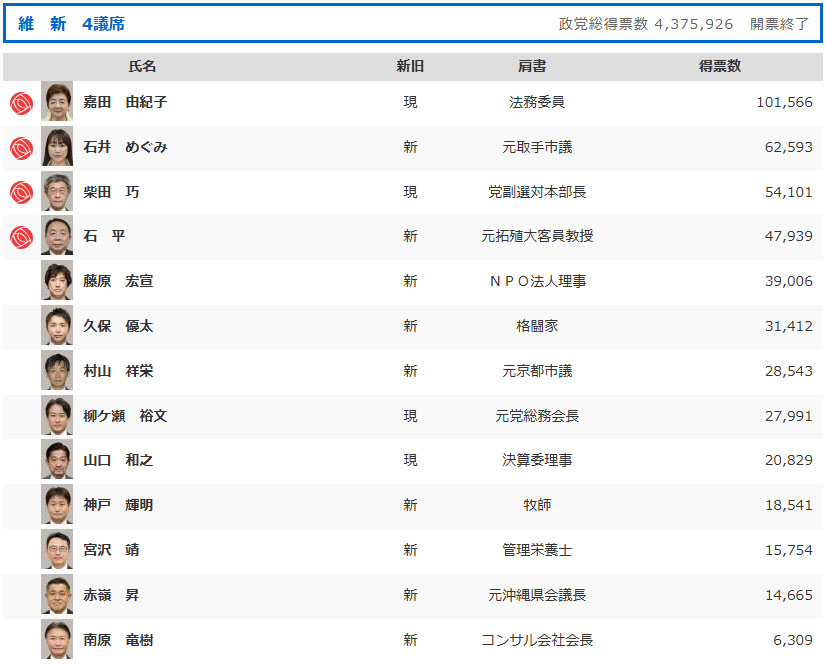Click the title 元京都市議
Screen dimensions: 825x664
537,371
